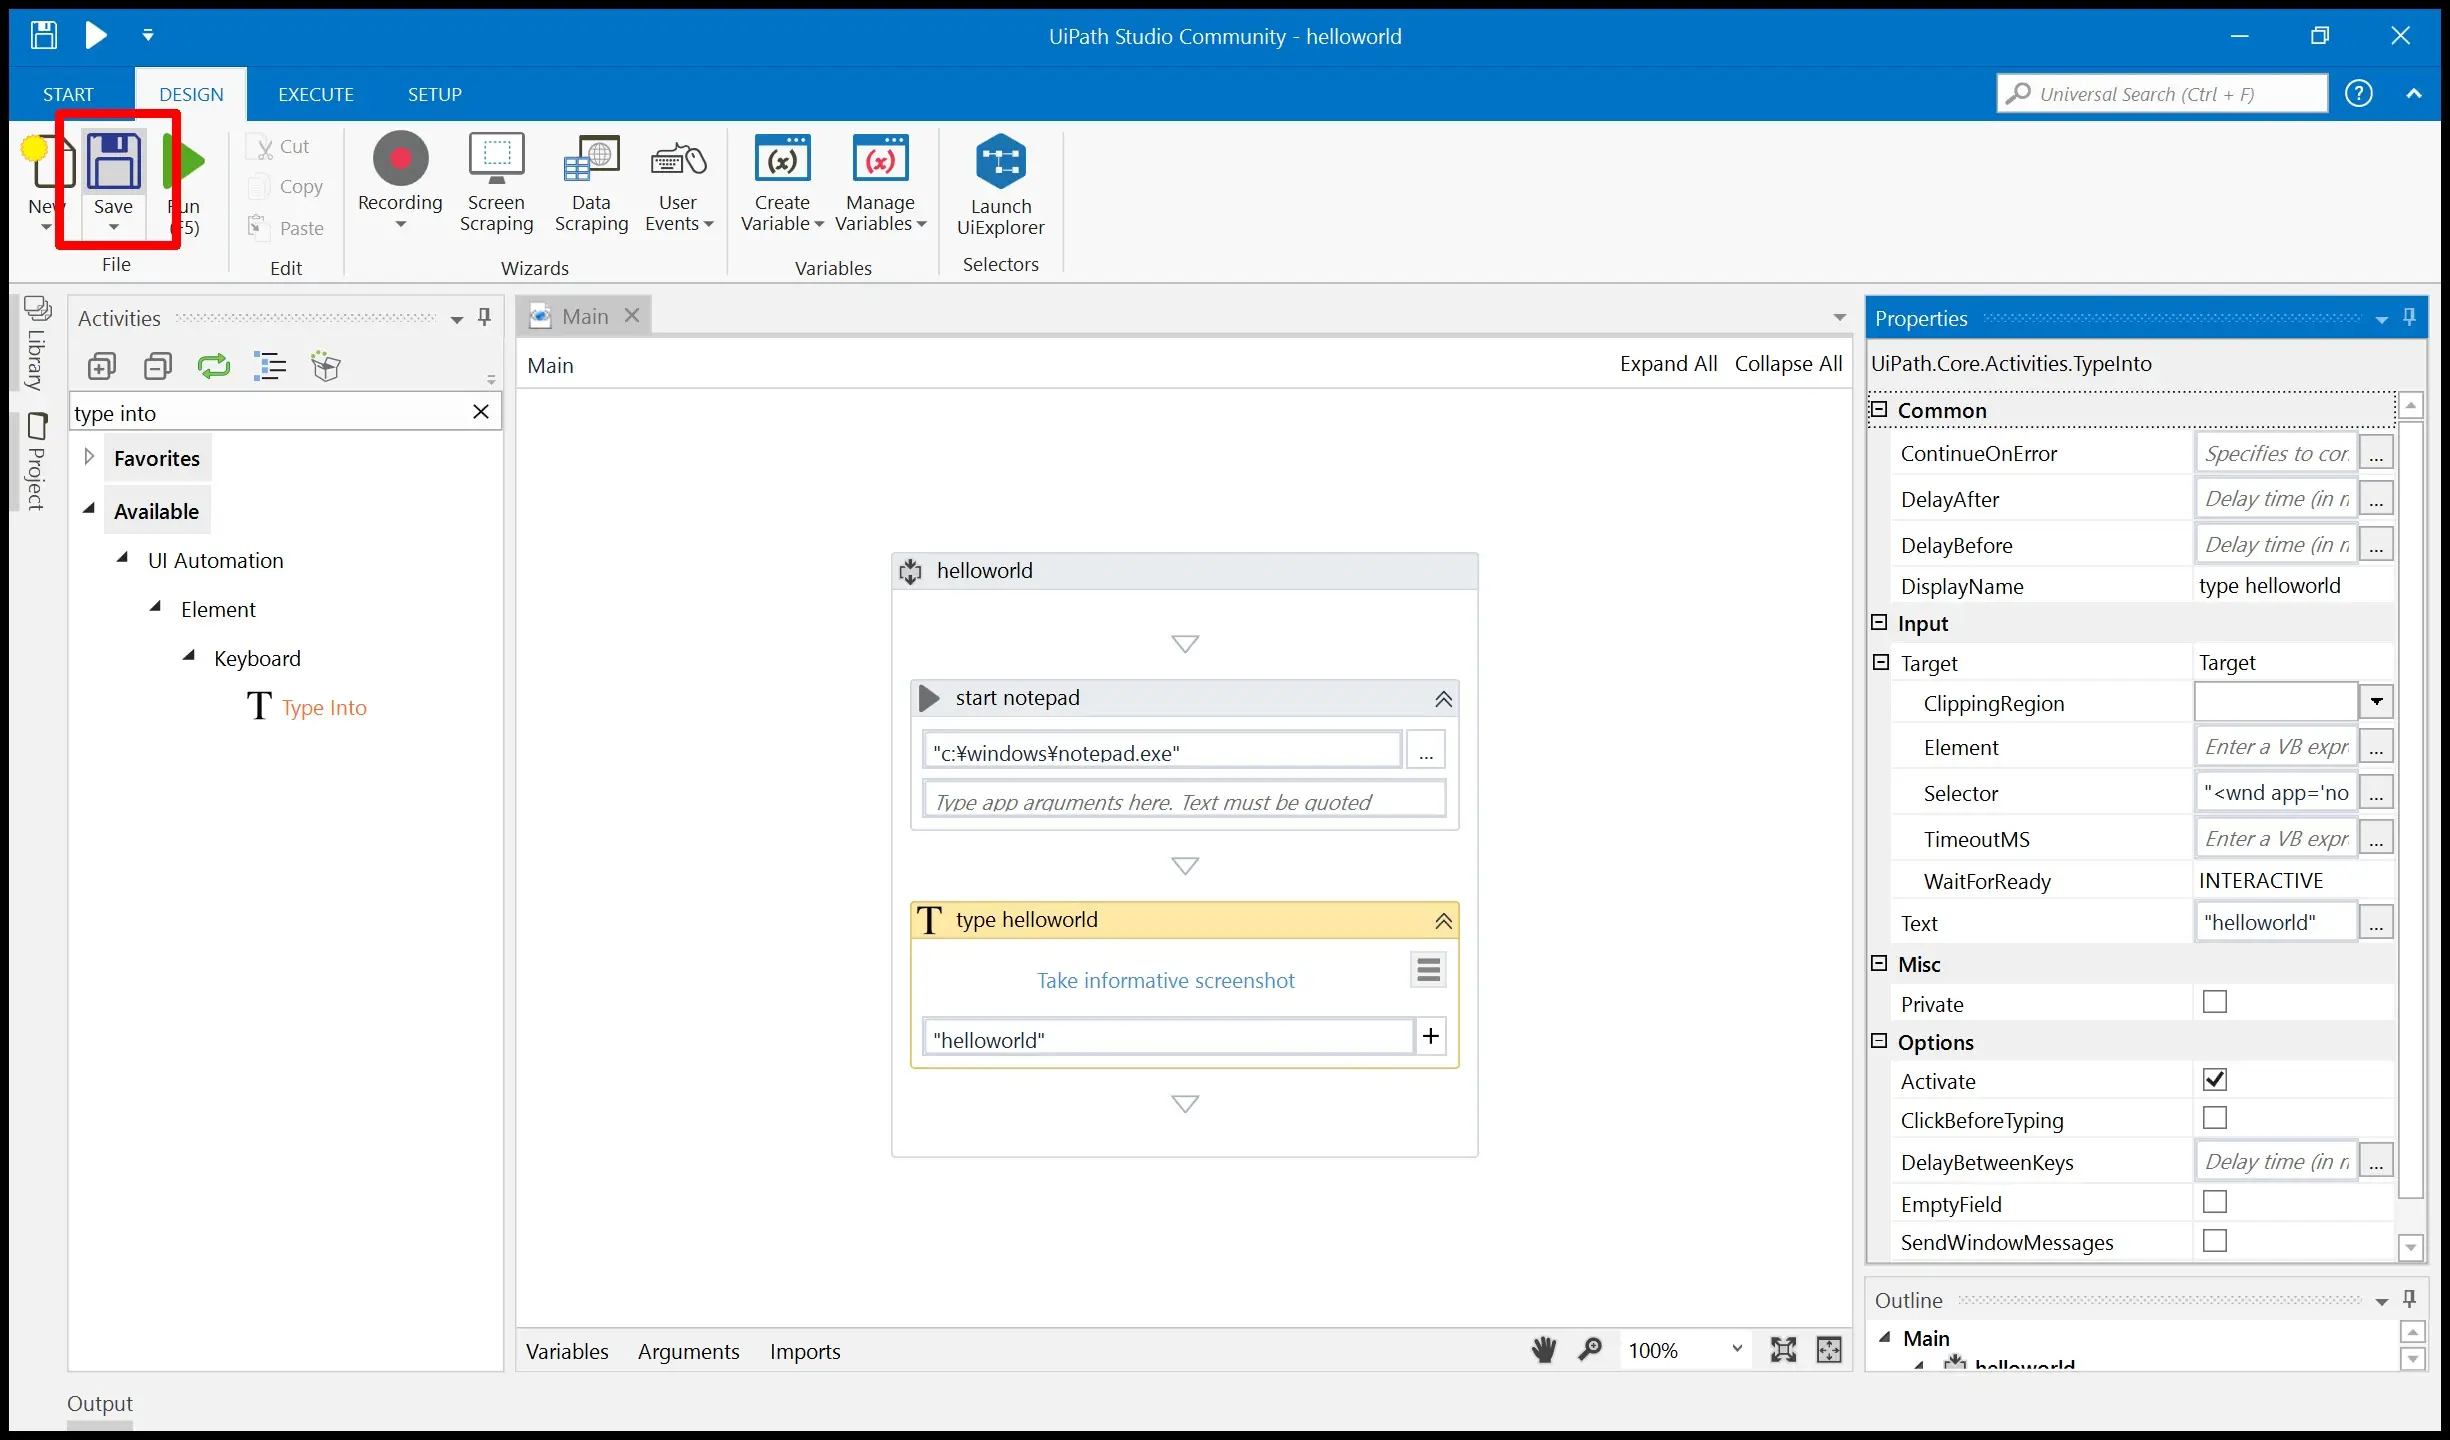Viewport: 2450px width, 1440px height.
Task: Close the Main workflow tab
Action: tap(632, 315)
